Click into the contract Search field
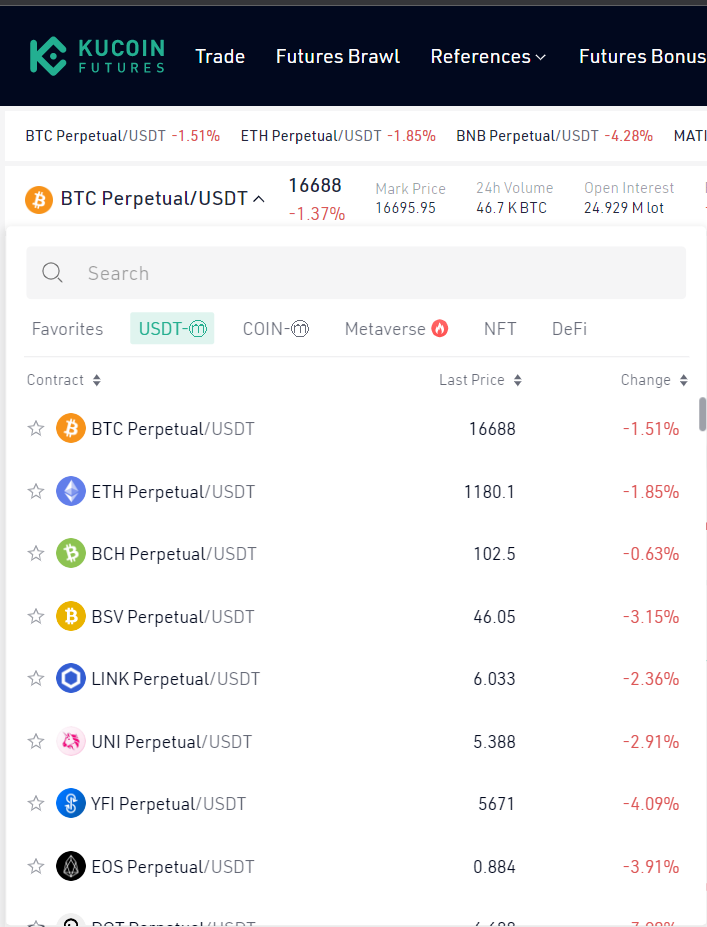This screenshot has height=927, width=707. pyautogui.click(x=380, y=273)
